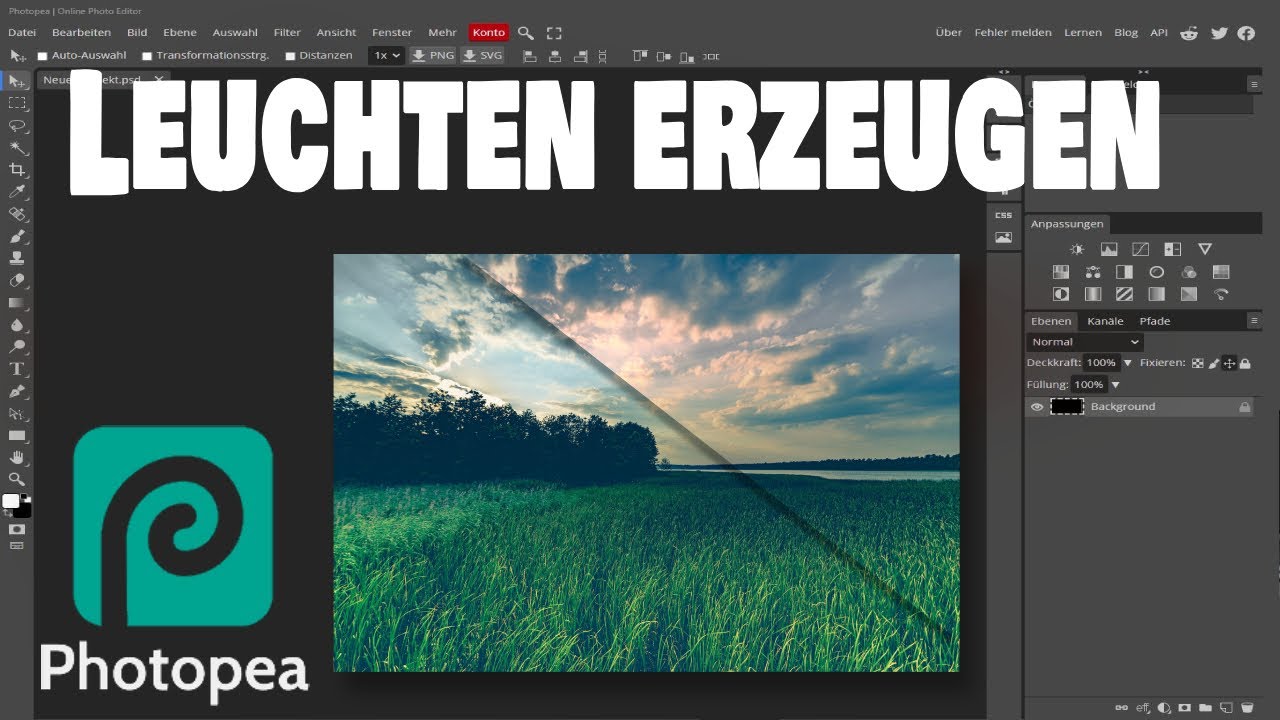Select the Spot Healing Brush tool
This screenshot has height=720, width=1280.
tap(17, 214)
